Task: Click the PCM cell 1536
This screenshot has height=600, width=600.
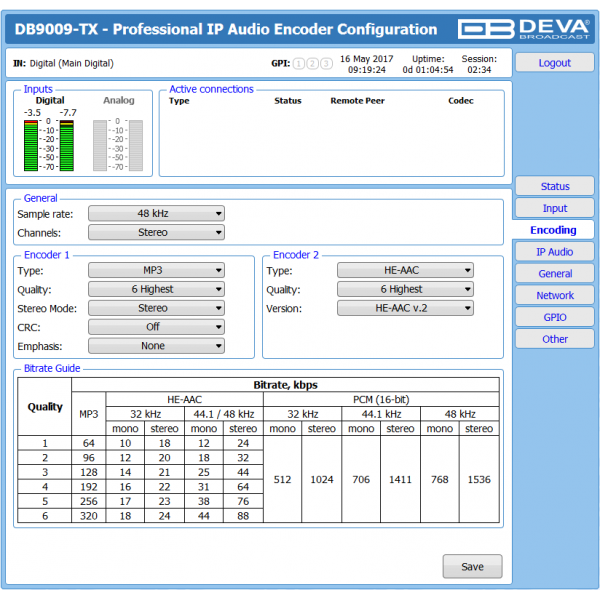Action: point(479,479)
